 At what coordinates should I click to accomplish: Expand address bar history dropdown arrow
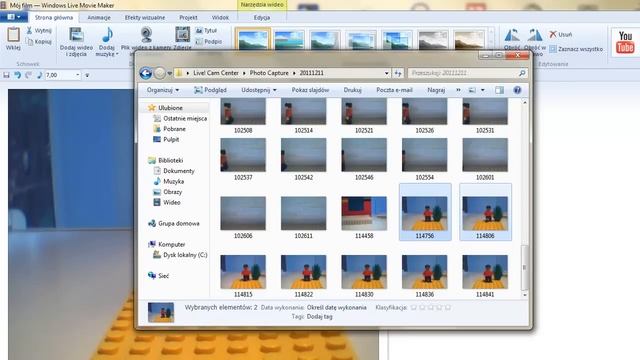tap(387, 73)
